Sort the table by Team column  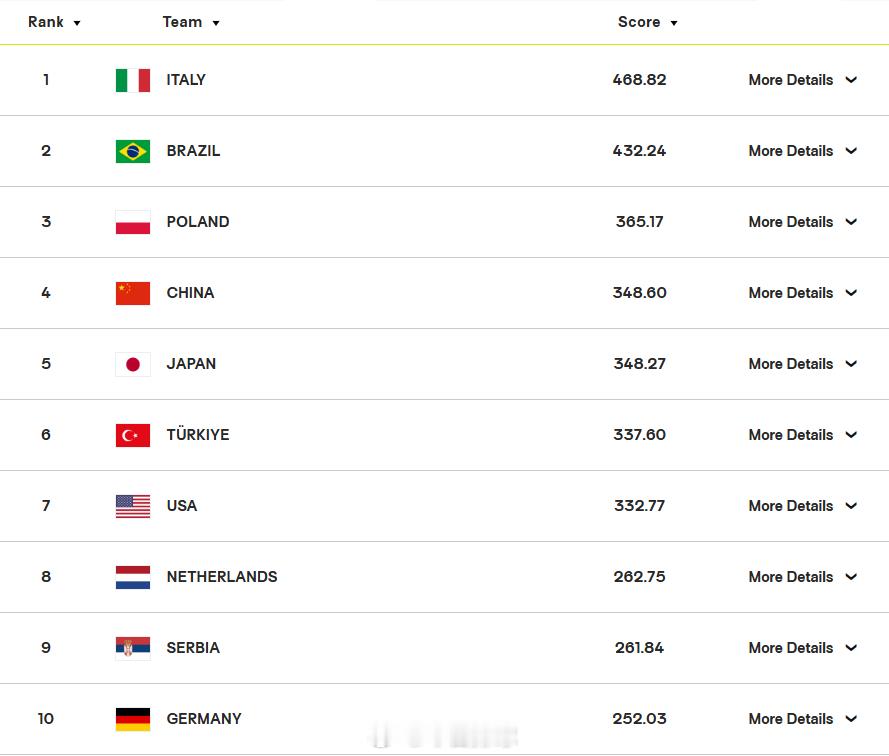coord(191,22)
